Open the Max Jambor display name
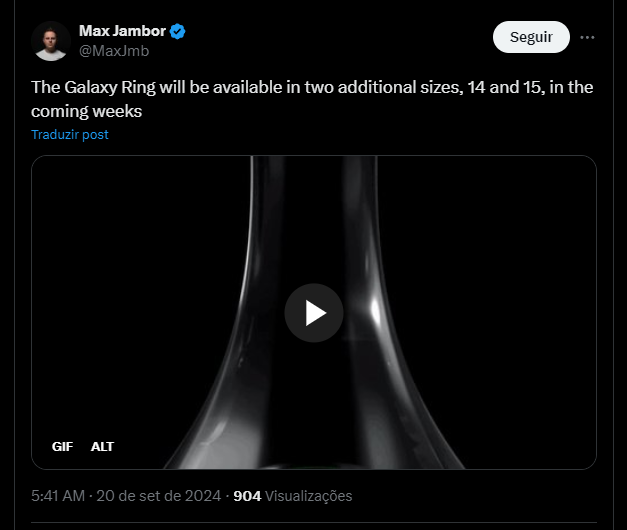The image size is (627, 530). (x=122, y=31)
